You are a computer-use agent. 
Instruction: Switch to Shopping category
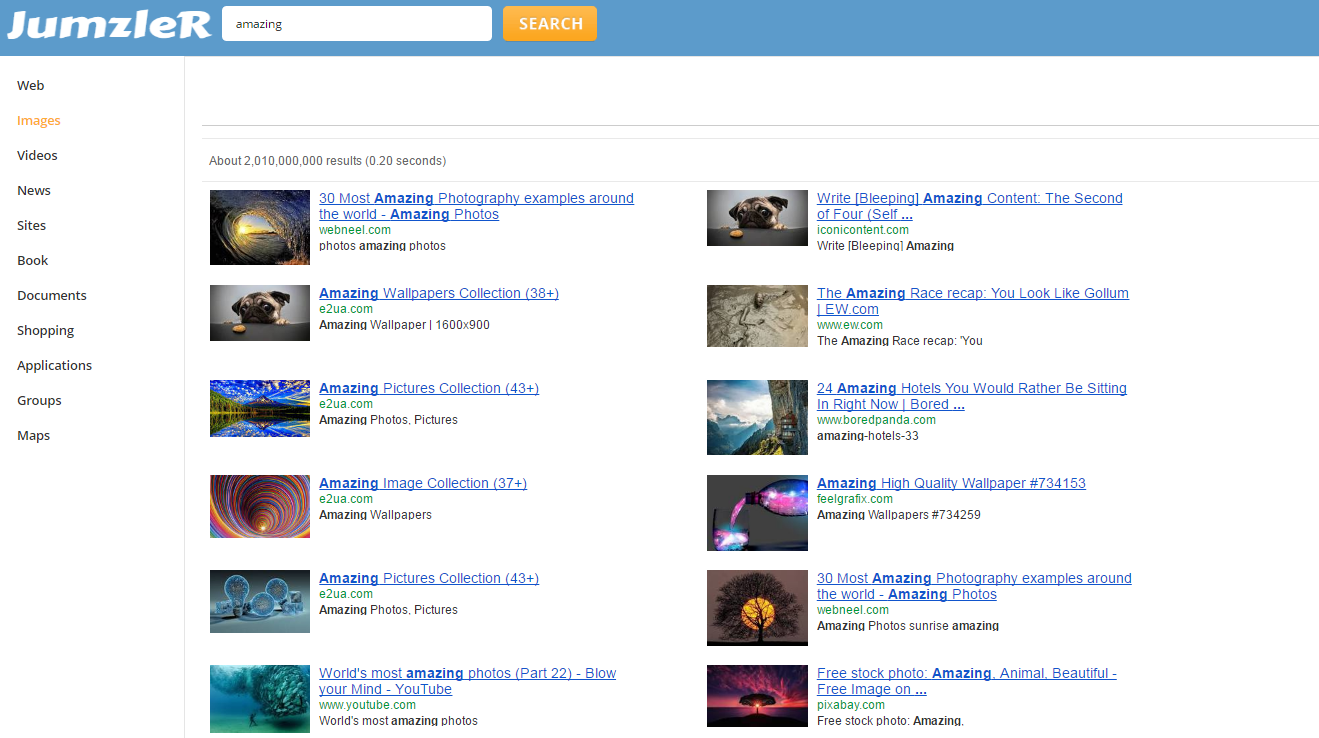(x=46, y=331)
